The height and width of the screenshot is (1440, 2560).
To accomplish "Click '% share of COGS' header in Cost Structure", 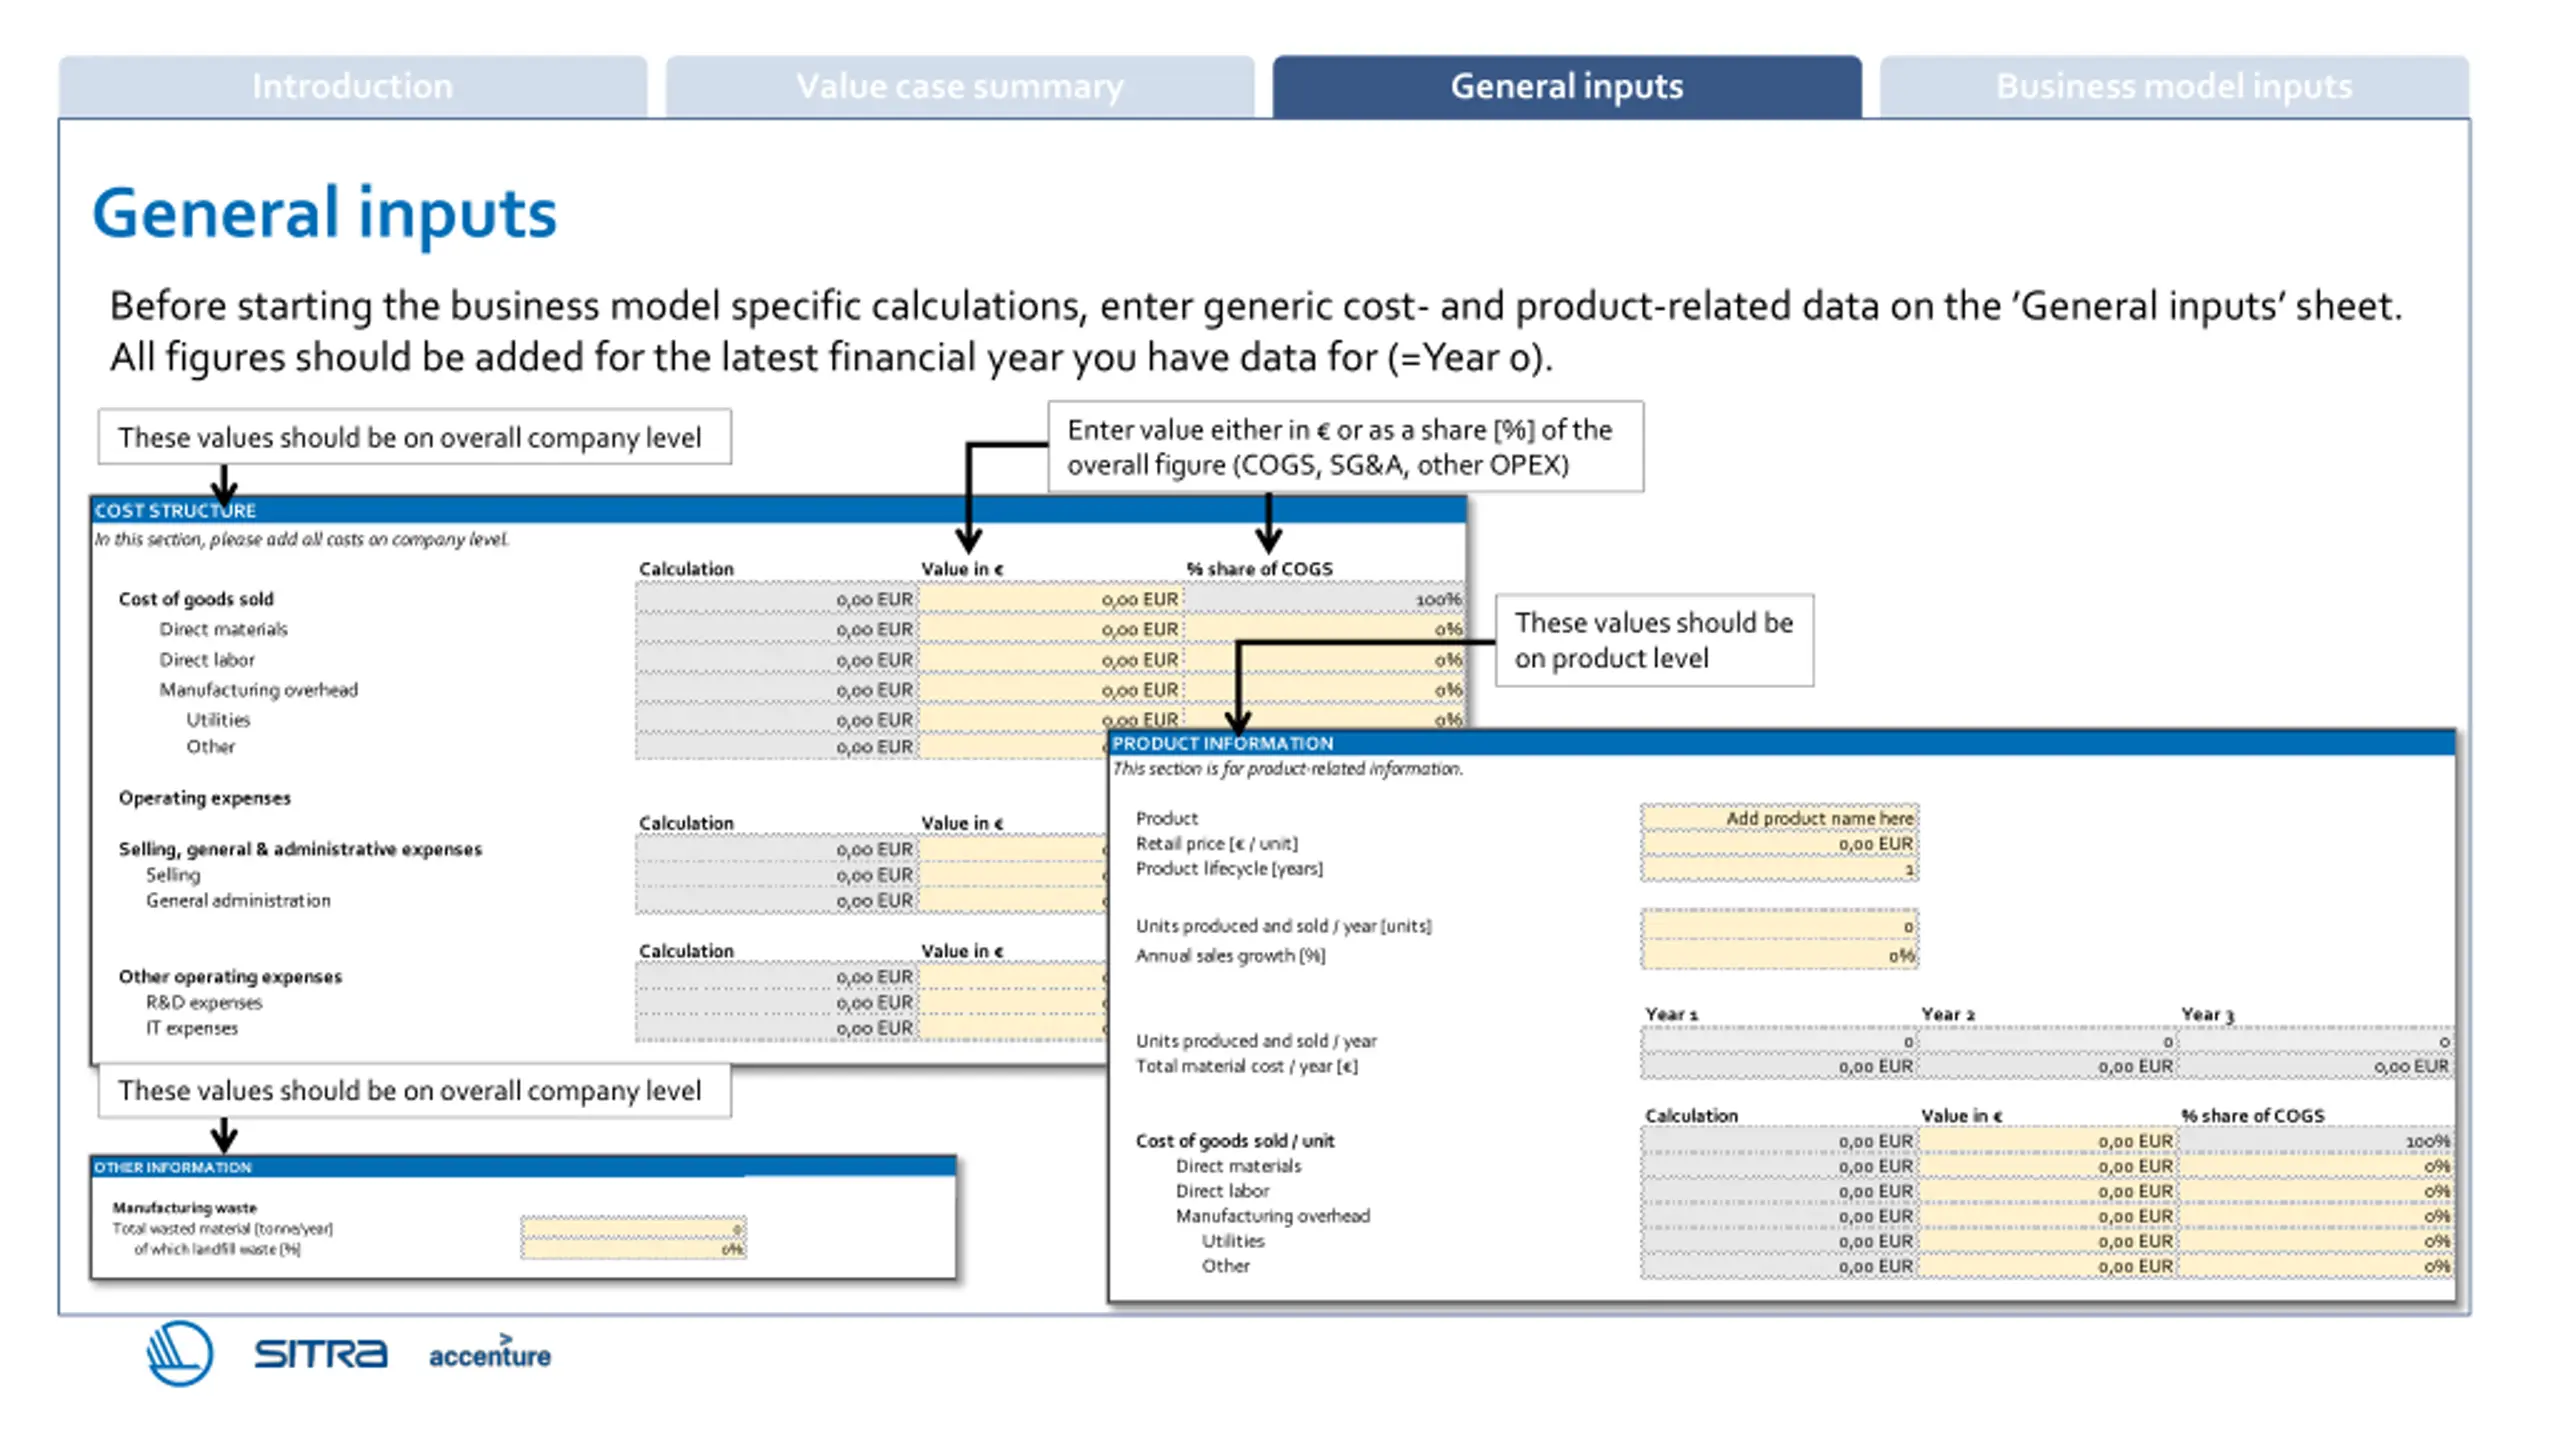I will tap(1259, 568).
